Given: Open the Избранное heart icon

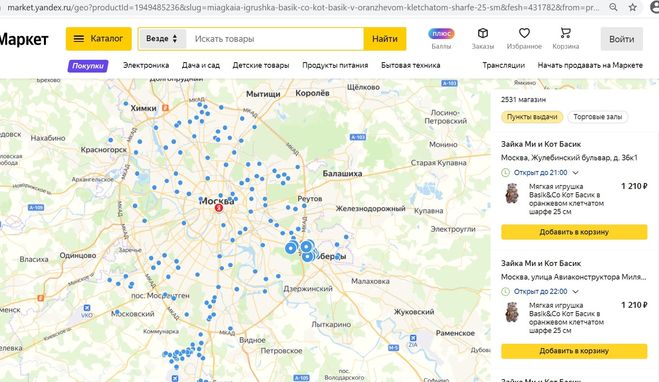Looking at the screenshot, I should [524, 33].
